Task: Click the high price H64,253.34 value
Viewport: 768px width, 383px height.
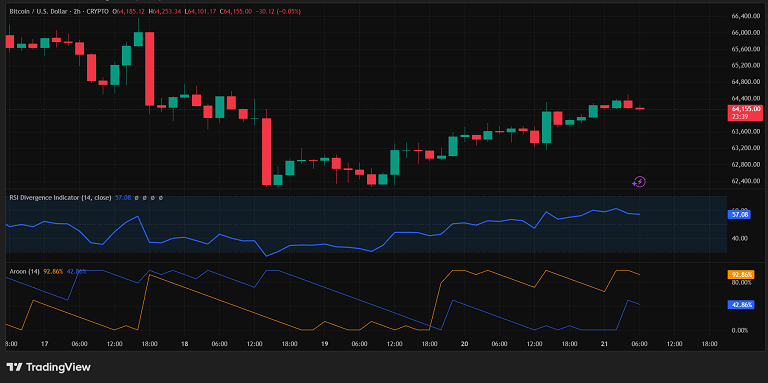Action: 166,11
